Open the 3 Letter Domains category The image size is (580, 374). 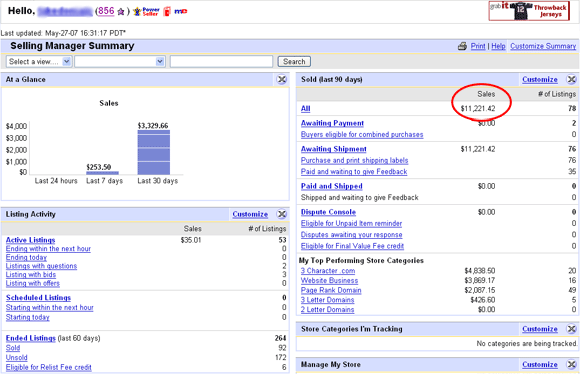327,300
